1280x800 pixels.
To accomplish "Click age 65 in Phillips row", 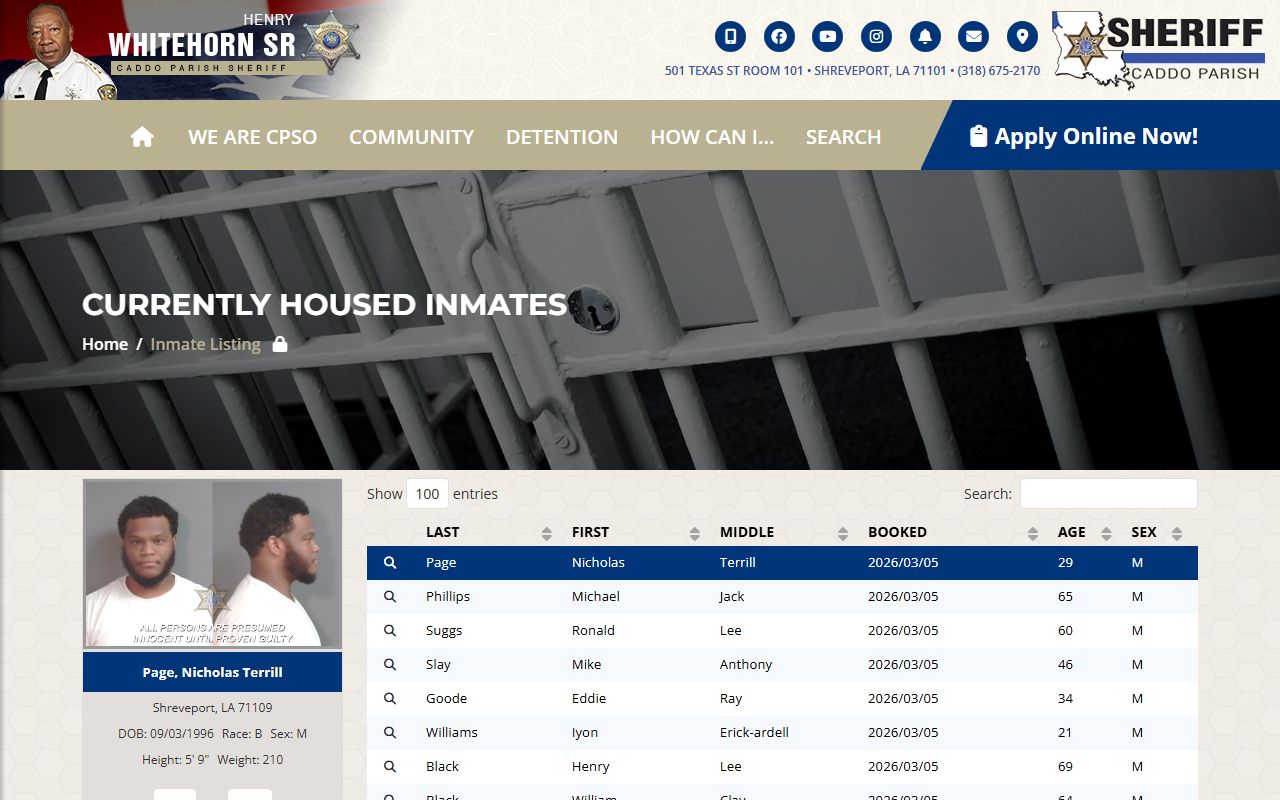I will pos(1065,597).
